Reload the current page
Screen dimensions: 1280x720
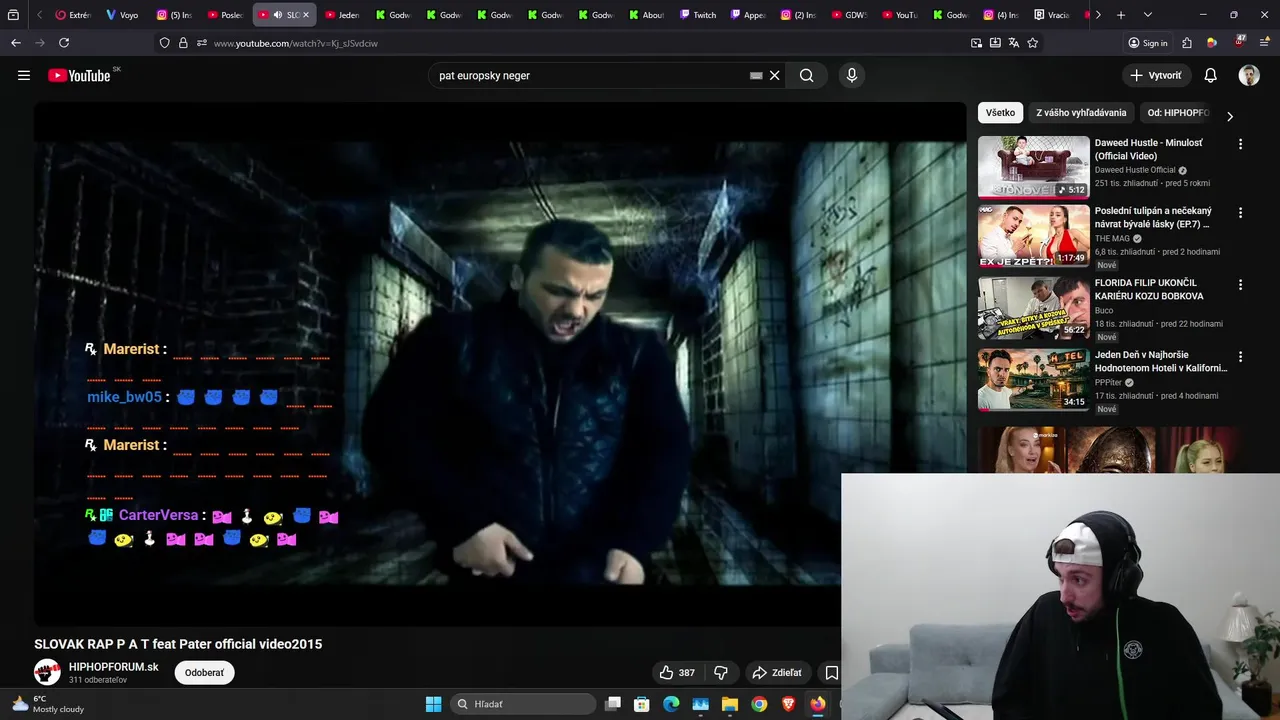(x=64, y=43)
